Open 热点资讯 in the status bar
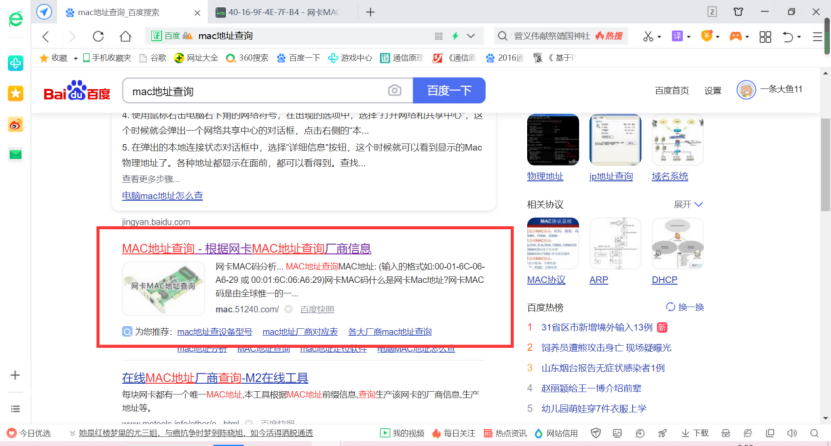The height and width of the screenshot is (446, 831). click(505, 433)
